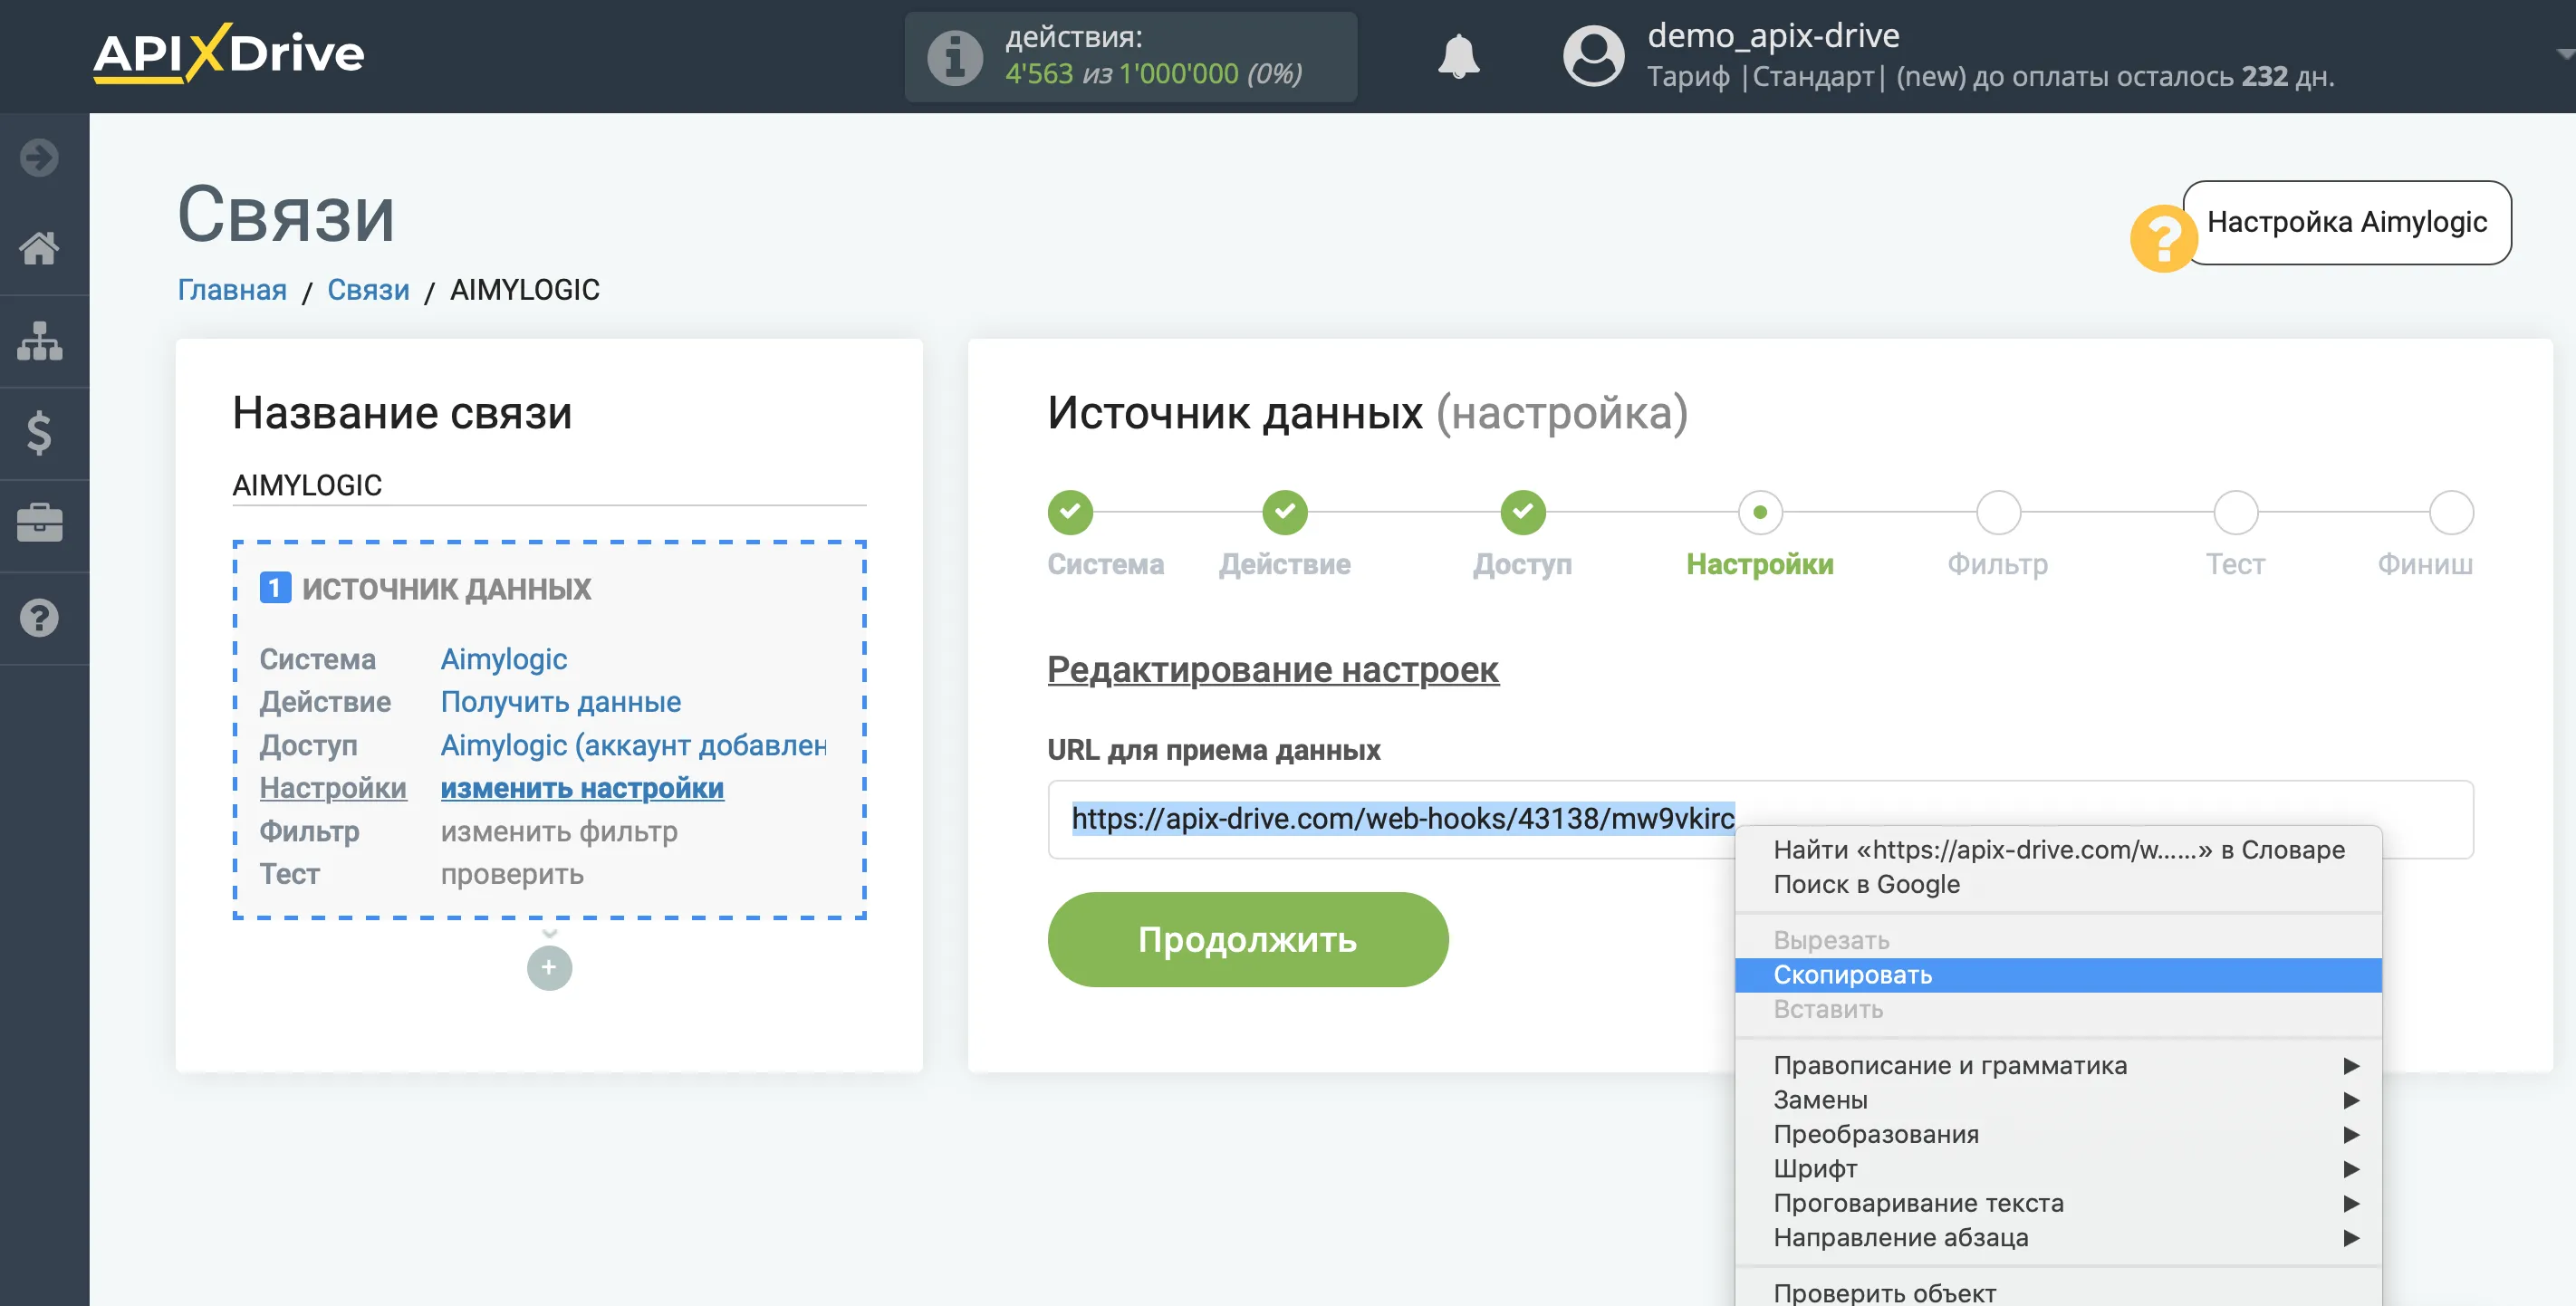
Task: Select the Фильтр step circle
Action: [1998, 512]
